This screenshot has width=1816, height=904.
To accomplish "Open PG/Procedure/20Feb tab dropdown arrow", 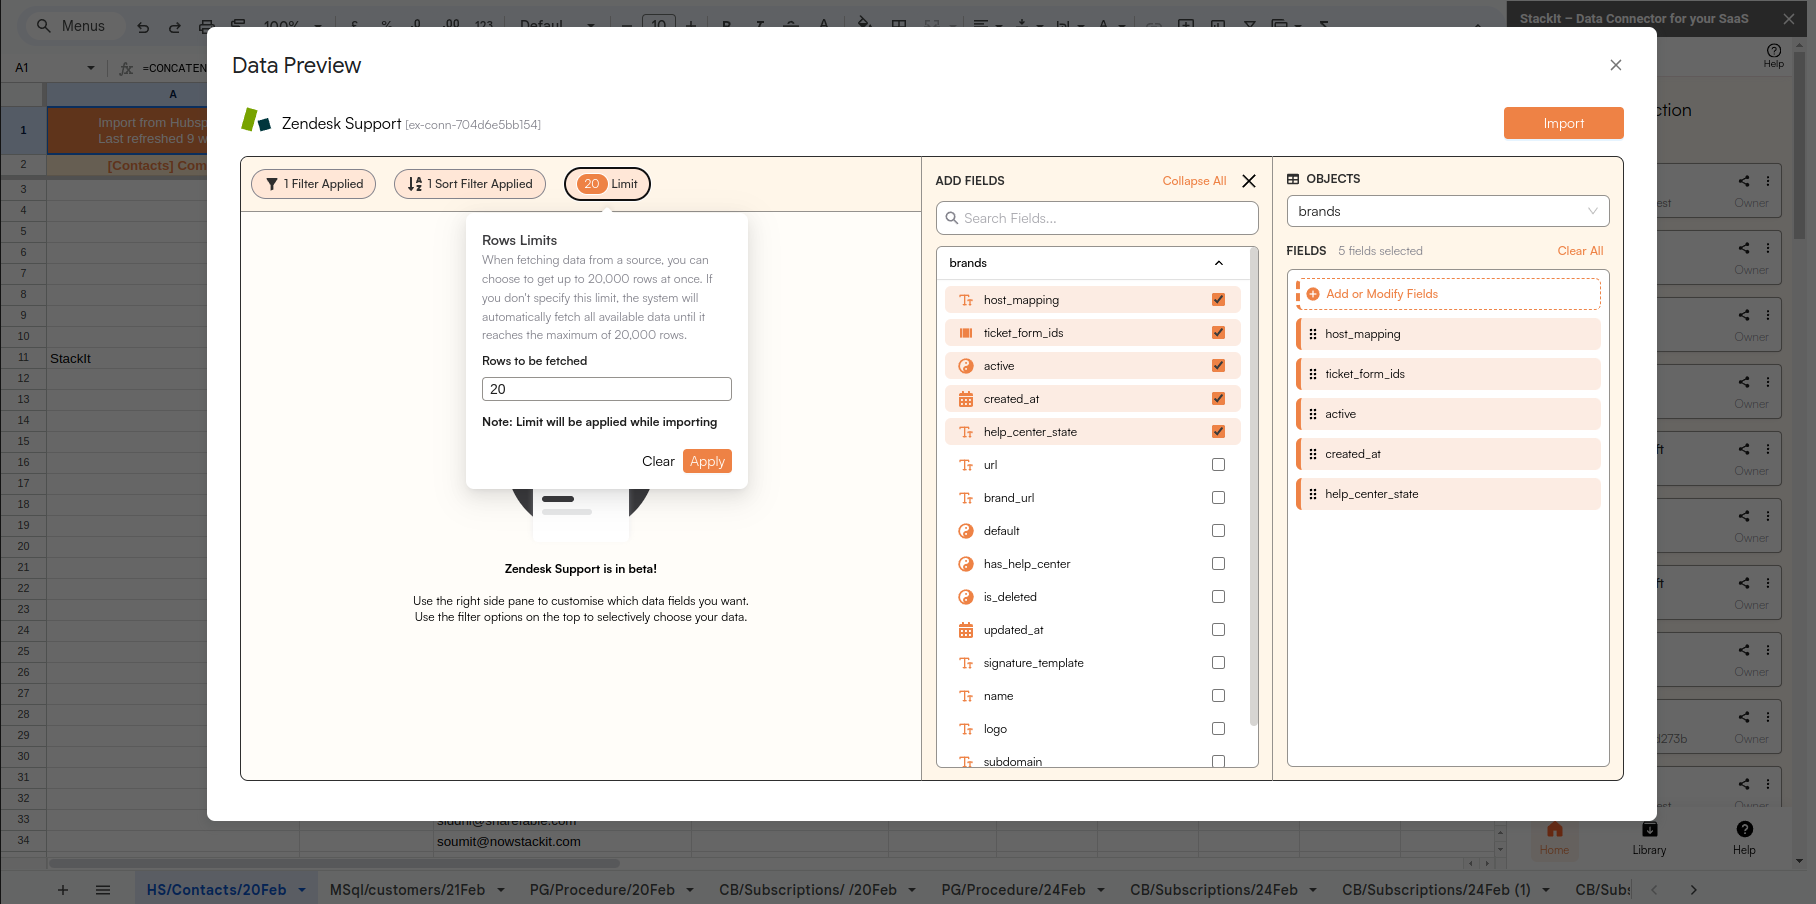I will coord(690,890).
